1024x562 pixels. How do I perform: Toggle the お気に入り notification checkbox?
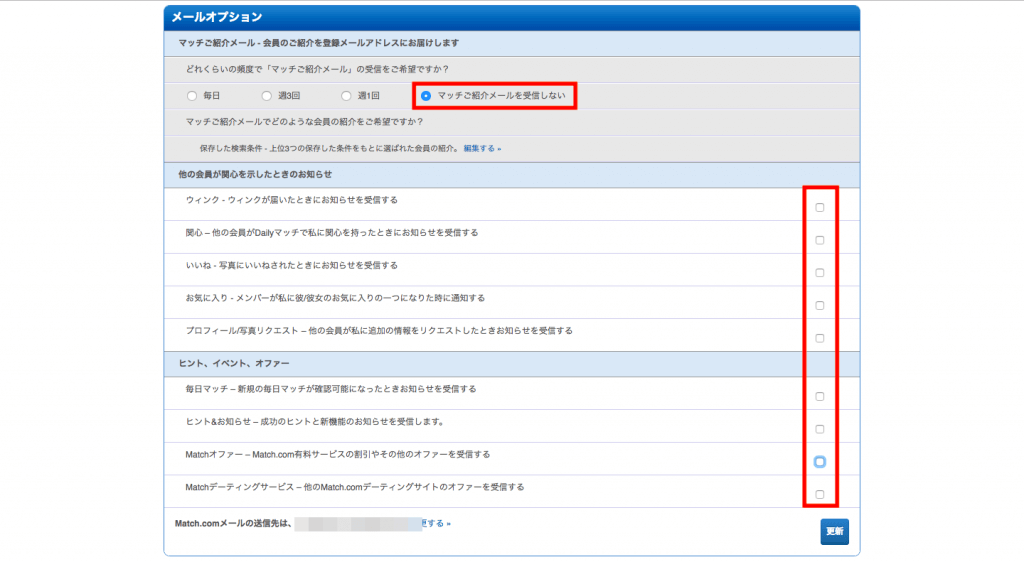820,306
